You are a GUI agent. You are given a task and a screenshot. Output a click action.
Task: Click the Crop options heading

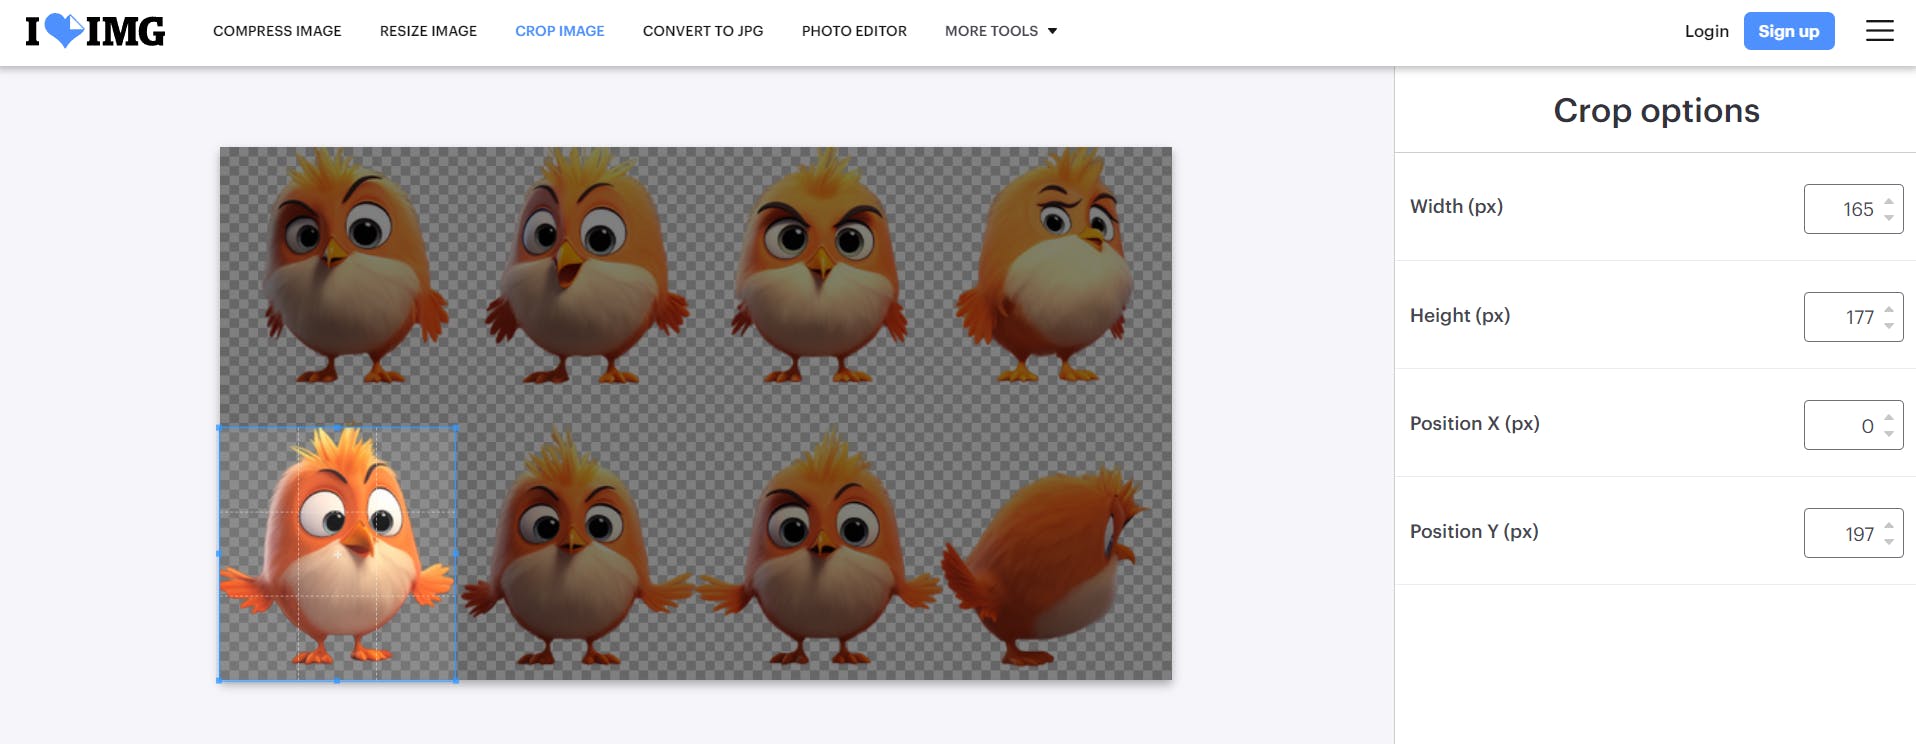(x=1656, y=110)
